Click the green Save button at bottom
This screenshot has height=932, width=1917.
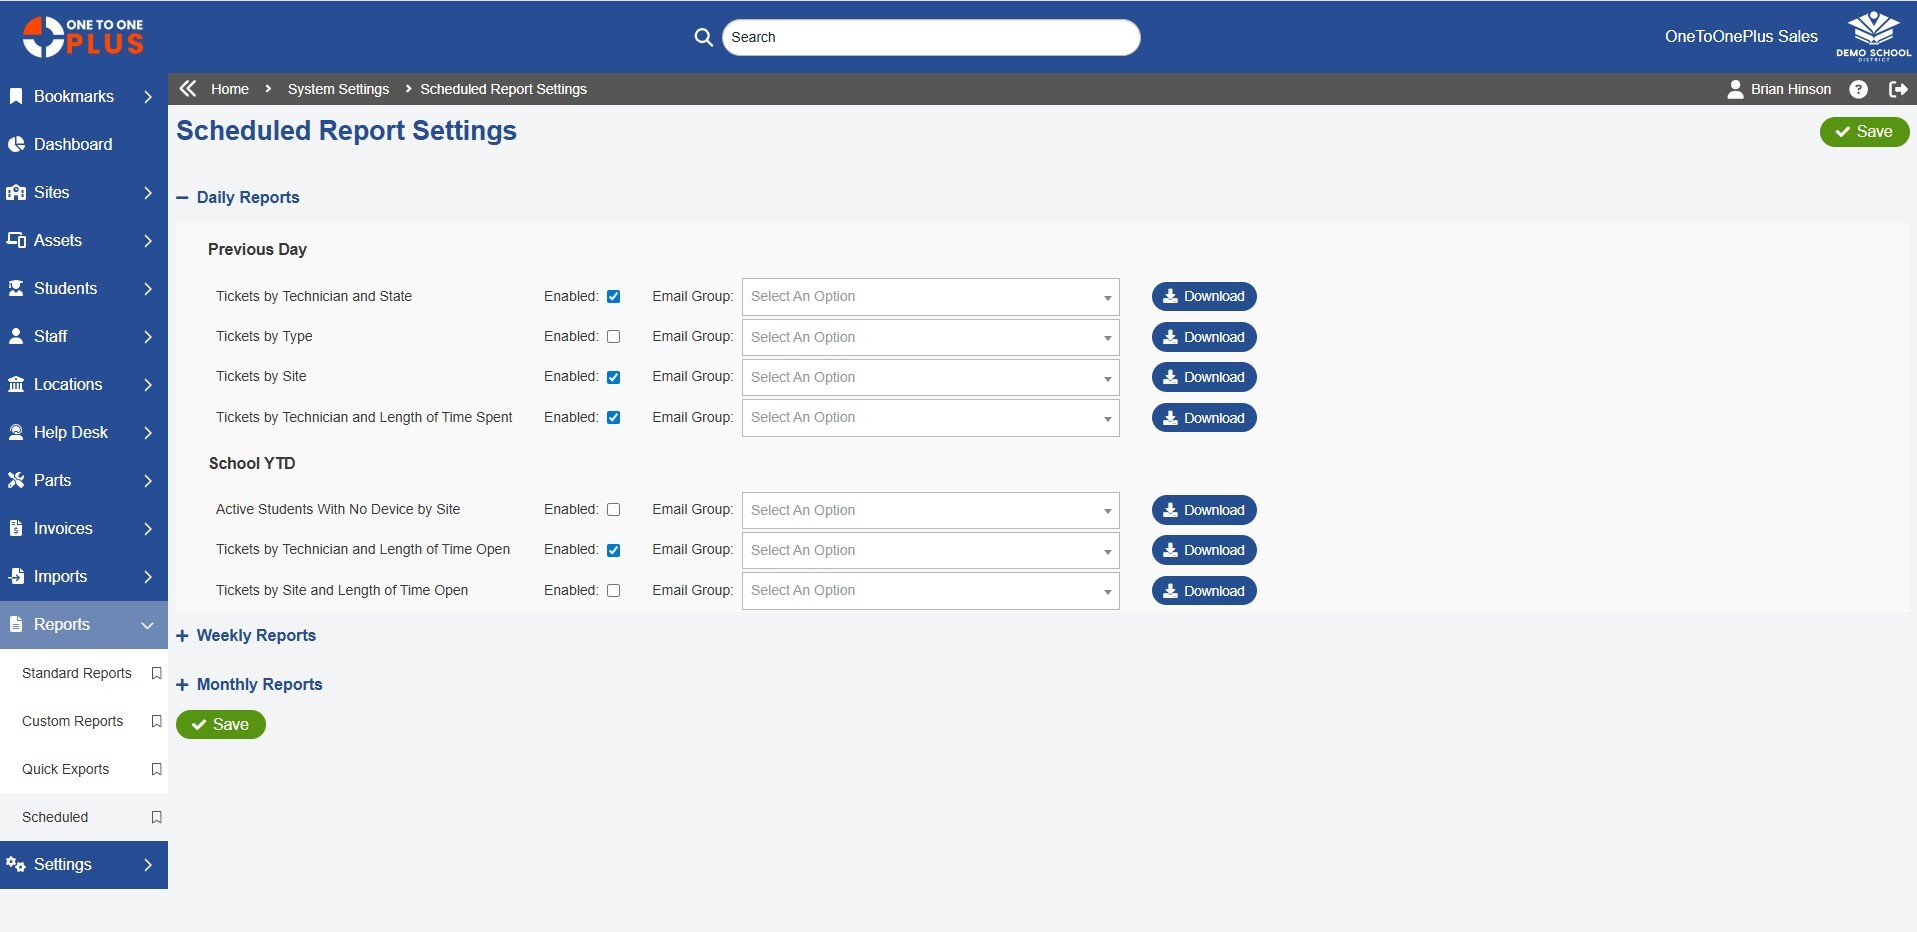pyautogui.click(x=220, y=724)
